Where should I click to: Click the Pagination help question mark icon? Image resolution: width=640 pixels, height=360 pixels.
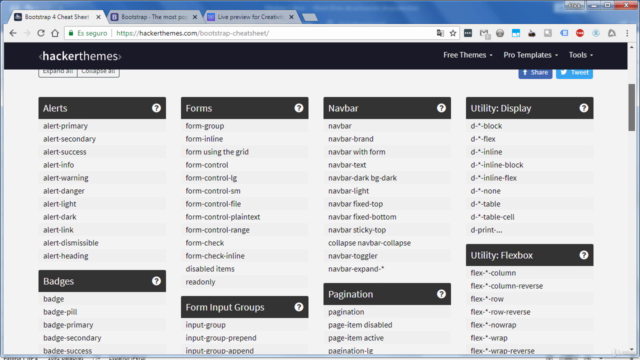tap(441, 294)
